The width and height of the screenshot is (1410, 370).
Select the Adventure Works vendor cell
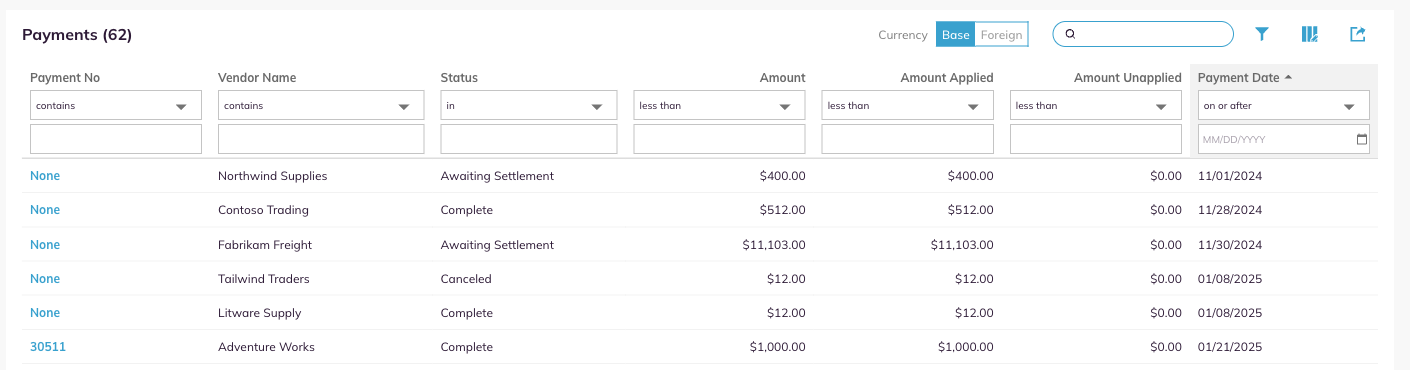266,347
